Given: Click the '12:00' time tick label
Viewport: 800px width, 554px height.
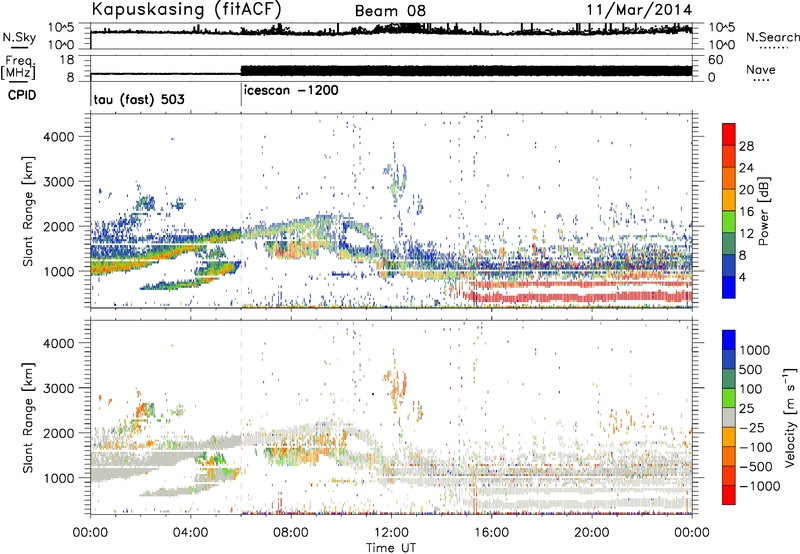Looking at the screenshot, I should pos(391,533).
